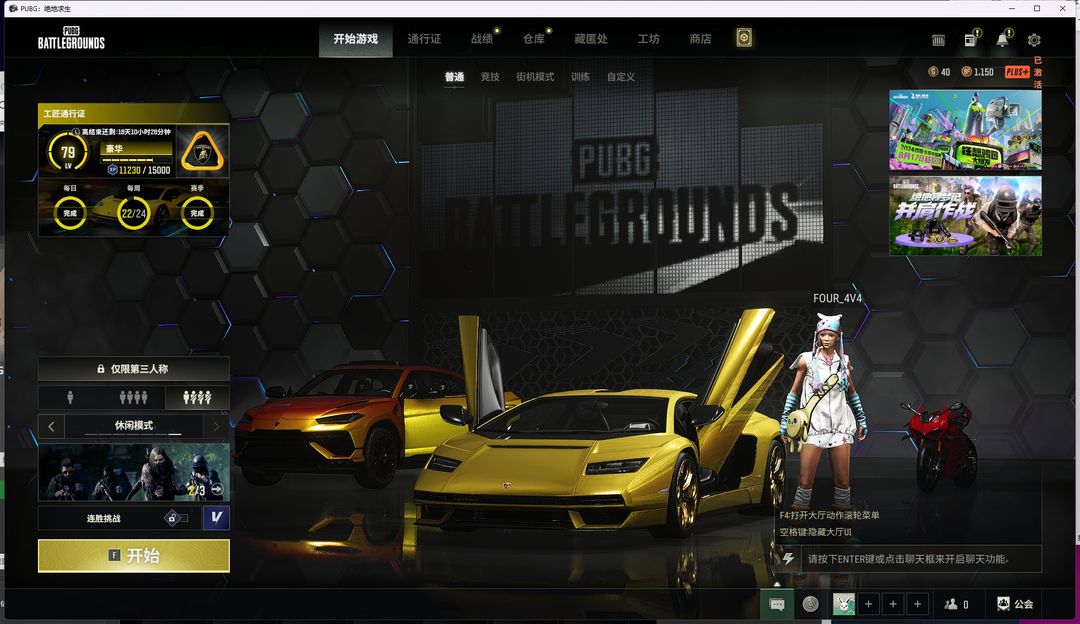Open the 工坊 tab
1080x624 pixels.
[x=648, y=39]
